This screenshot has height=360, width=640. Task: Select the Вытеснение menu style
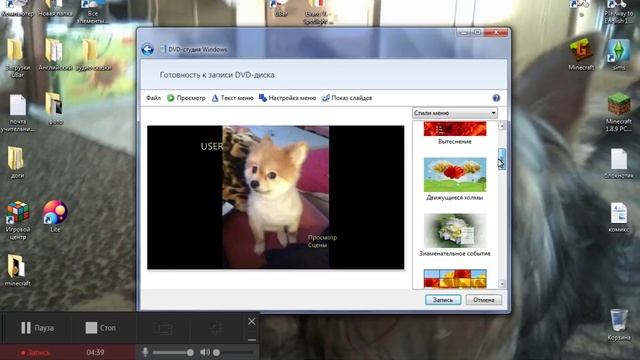(455, 133)
